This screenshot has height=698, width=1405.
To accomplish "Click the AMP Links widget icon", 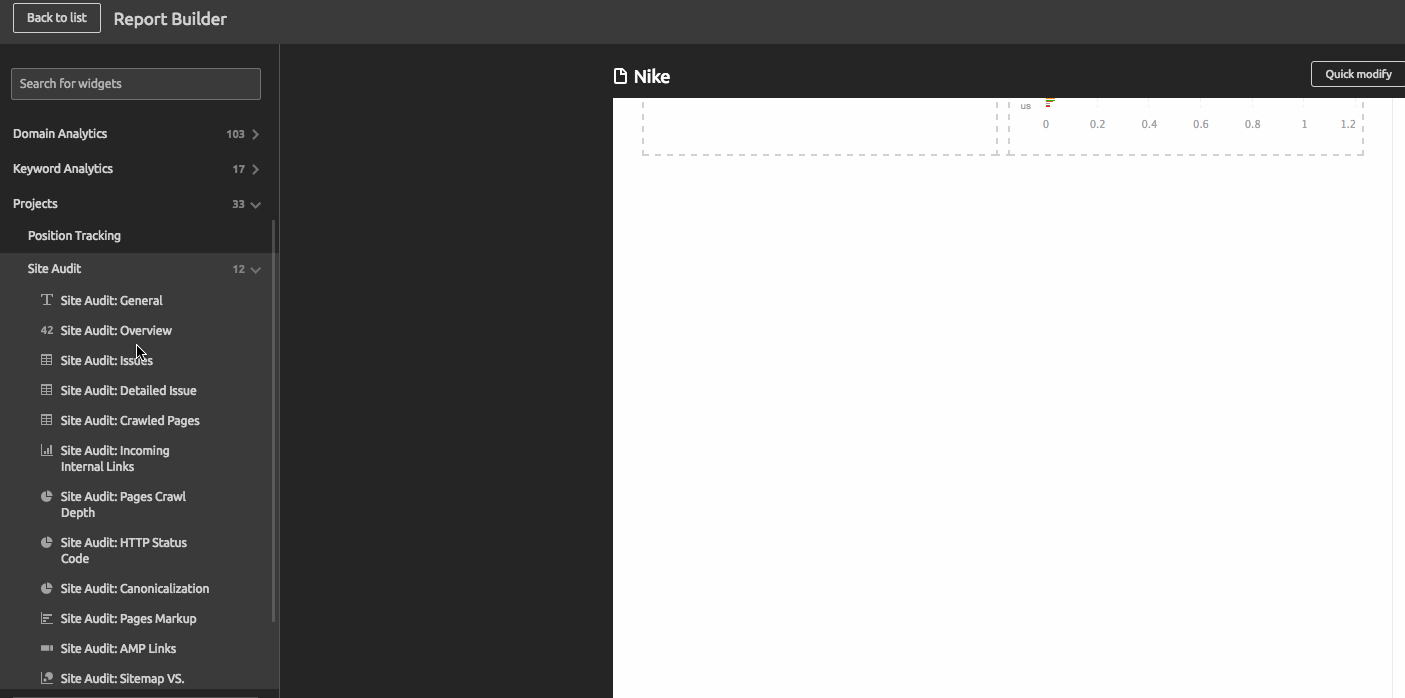I will pos(46,648).
